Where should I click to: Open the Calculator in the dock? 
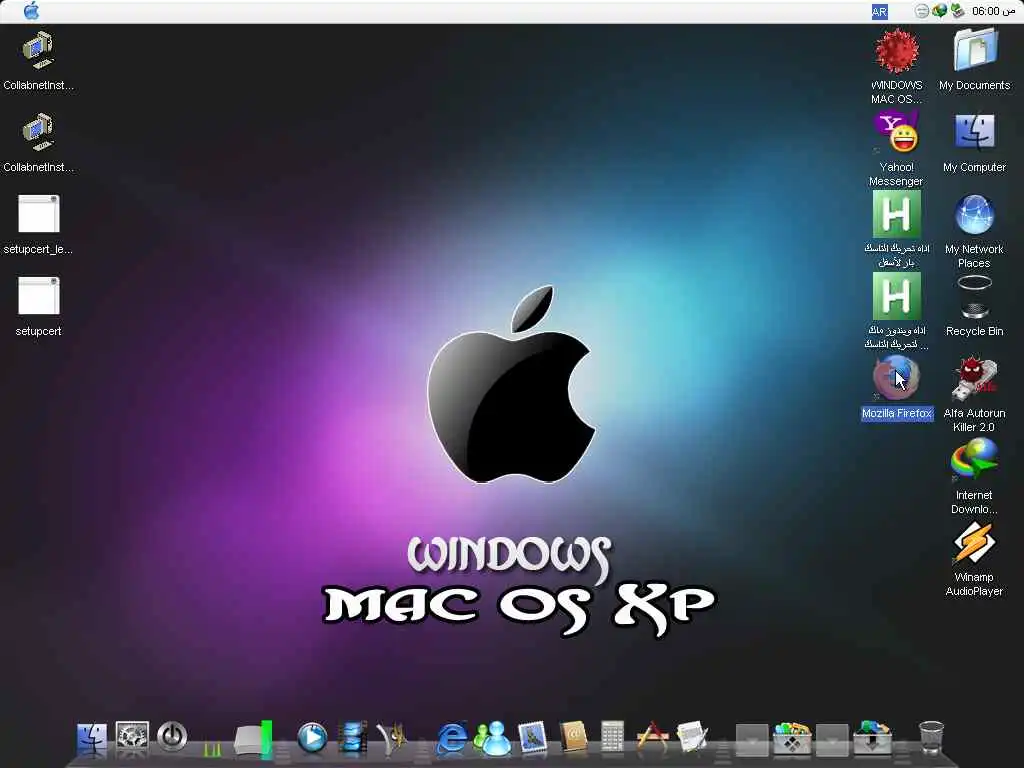click(612, 737)
